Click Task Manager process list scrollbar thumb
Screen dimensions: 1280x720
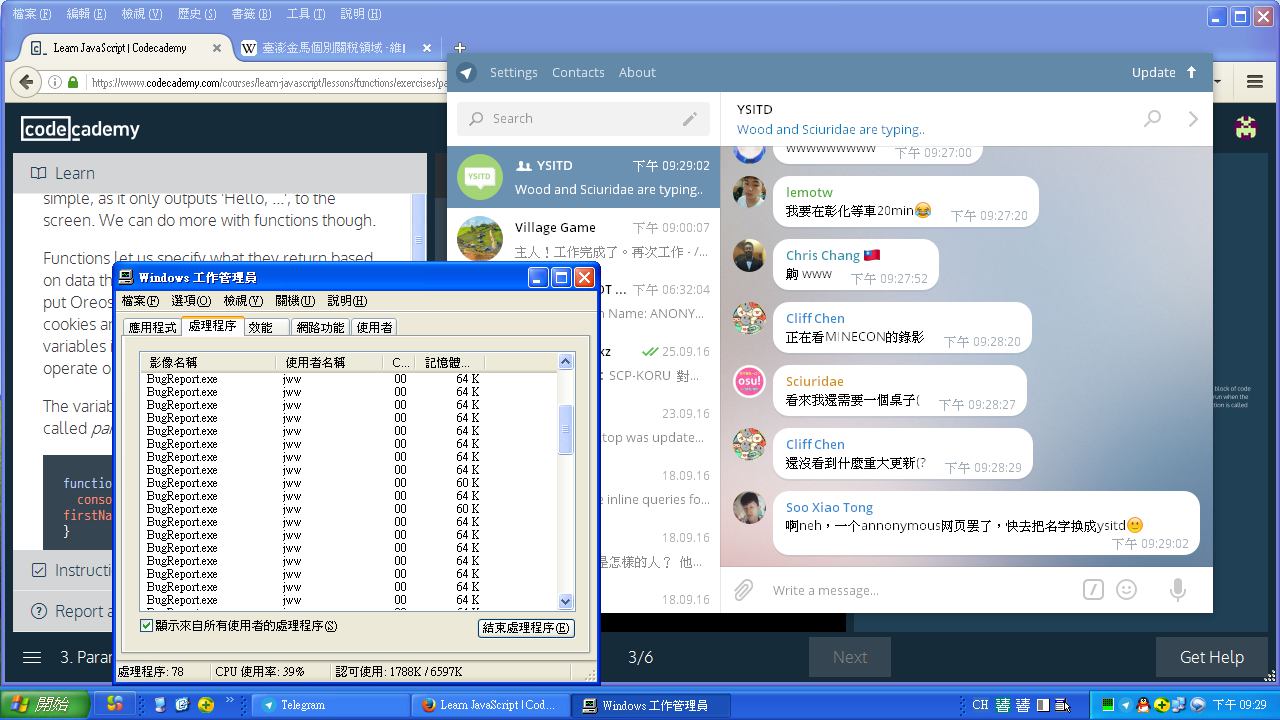565,429
